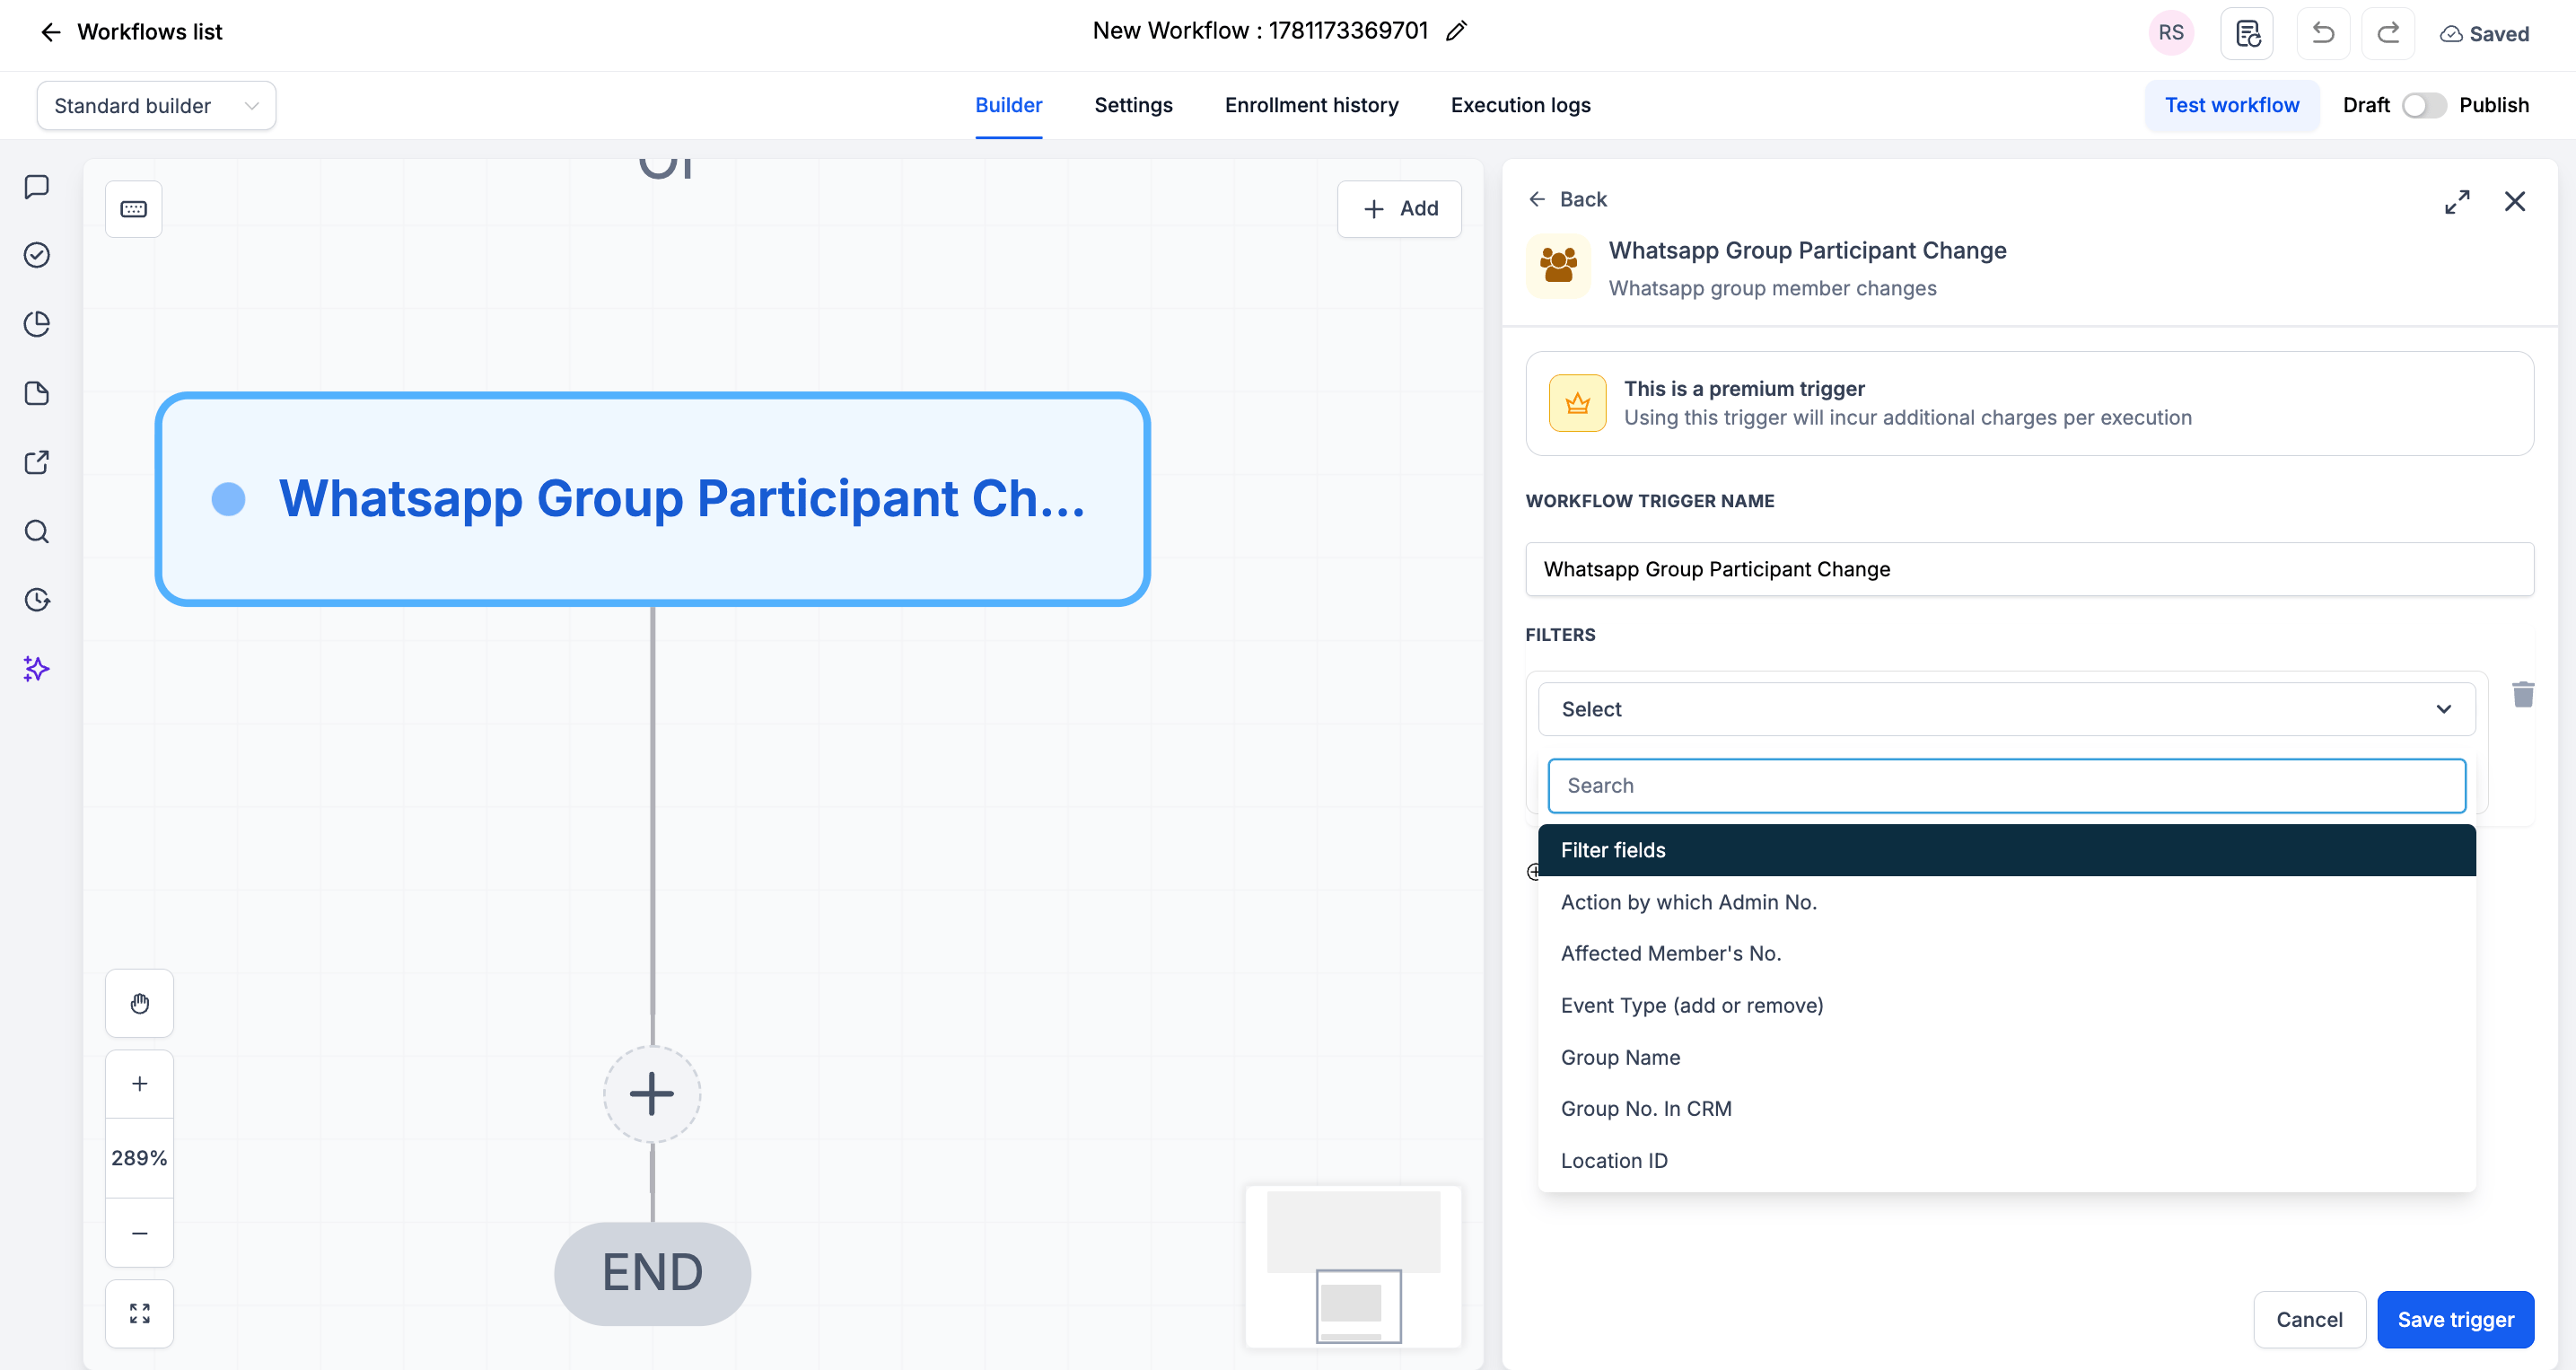Open comments sidebar icon
The height and width of the screenshot is (1370, 2576).
[x=37, y=187]
